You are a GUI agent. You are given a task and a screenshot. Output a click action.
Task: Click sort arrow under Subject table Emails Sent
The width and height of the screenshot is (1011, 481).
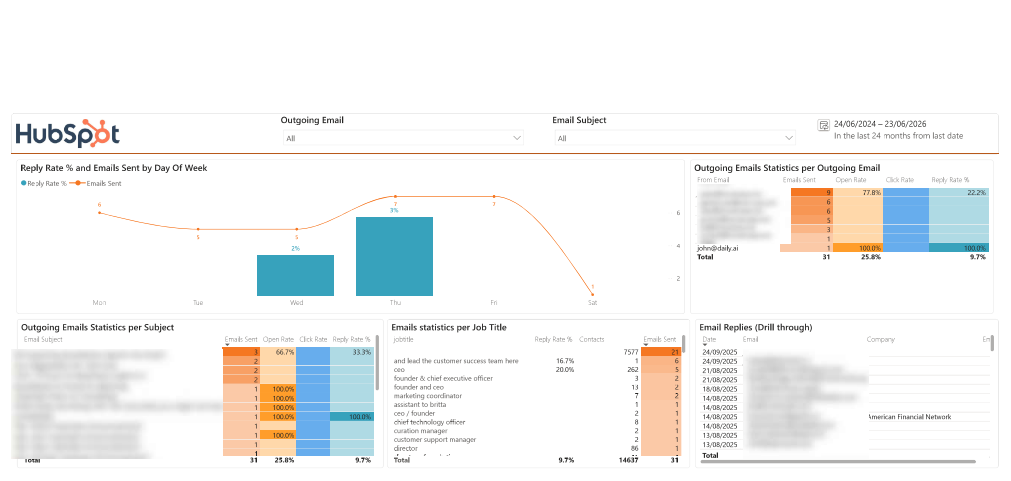(227, 345)
